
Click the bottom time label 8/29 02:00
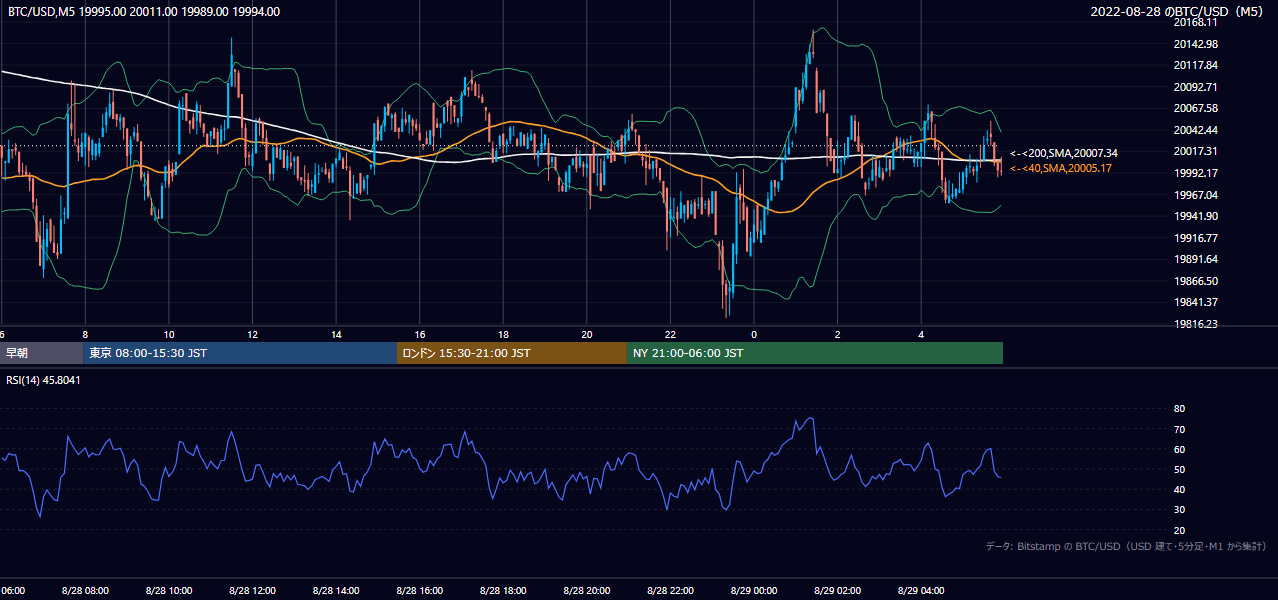click(x=838, y=590)
